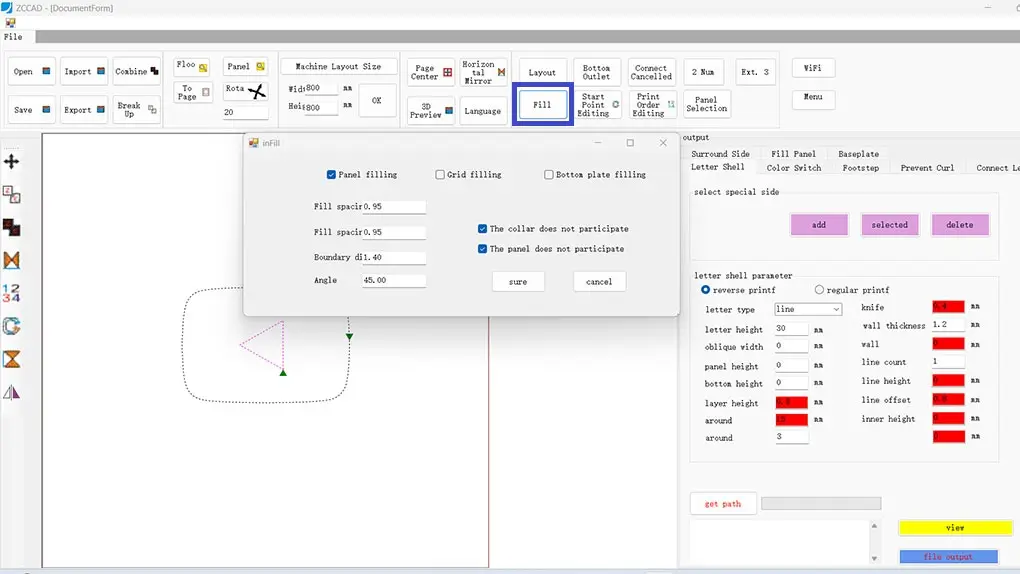1020x574 pixels.
Task: Click the Save button
Action: coord(31,110)
